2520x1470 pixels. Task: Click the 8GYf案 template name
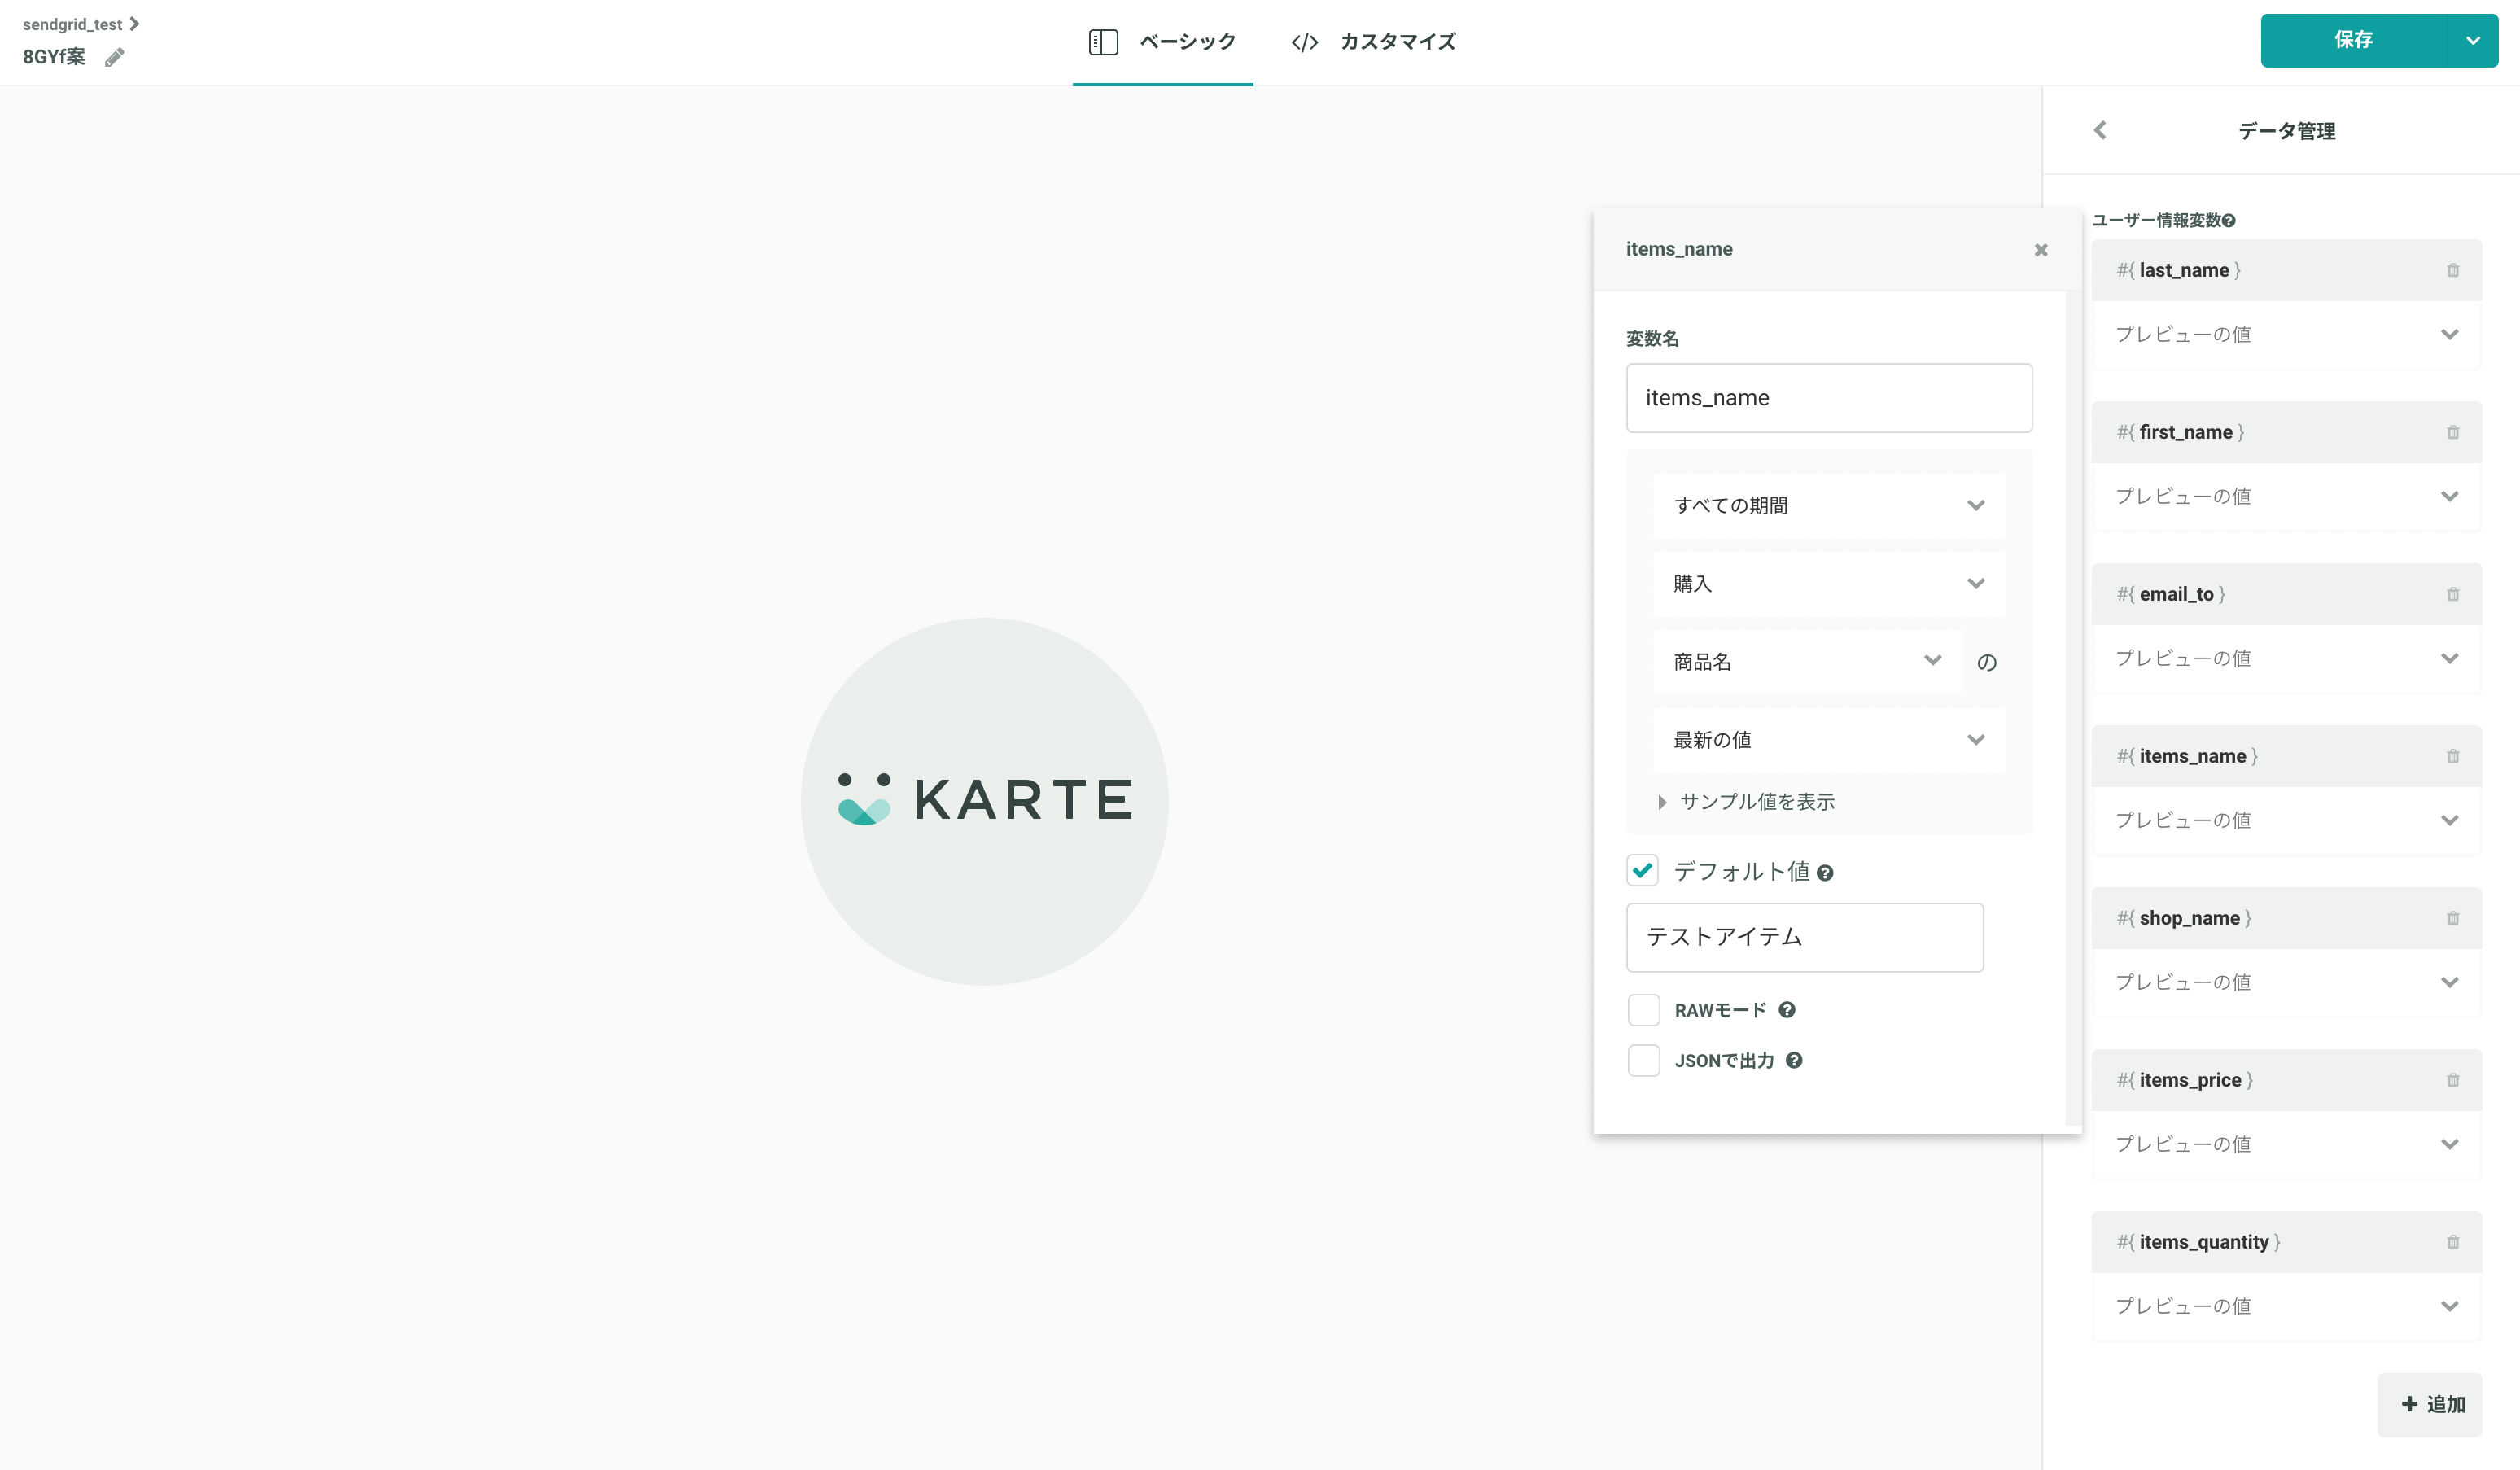click(x=54, y=57)
